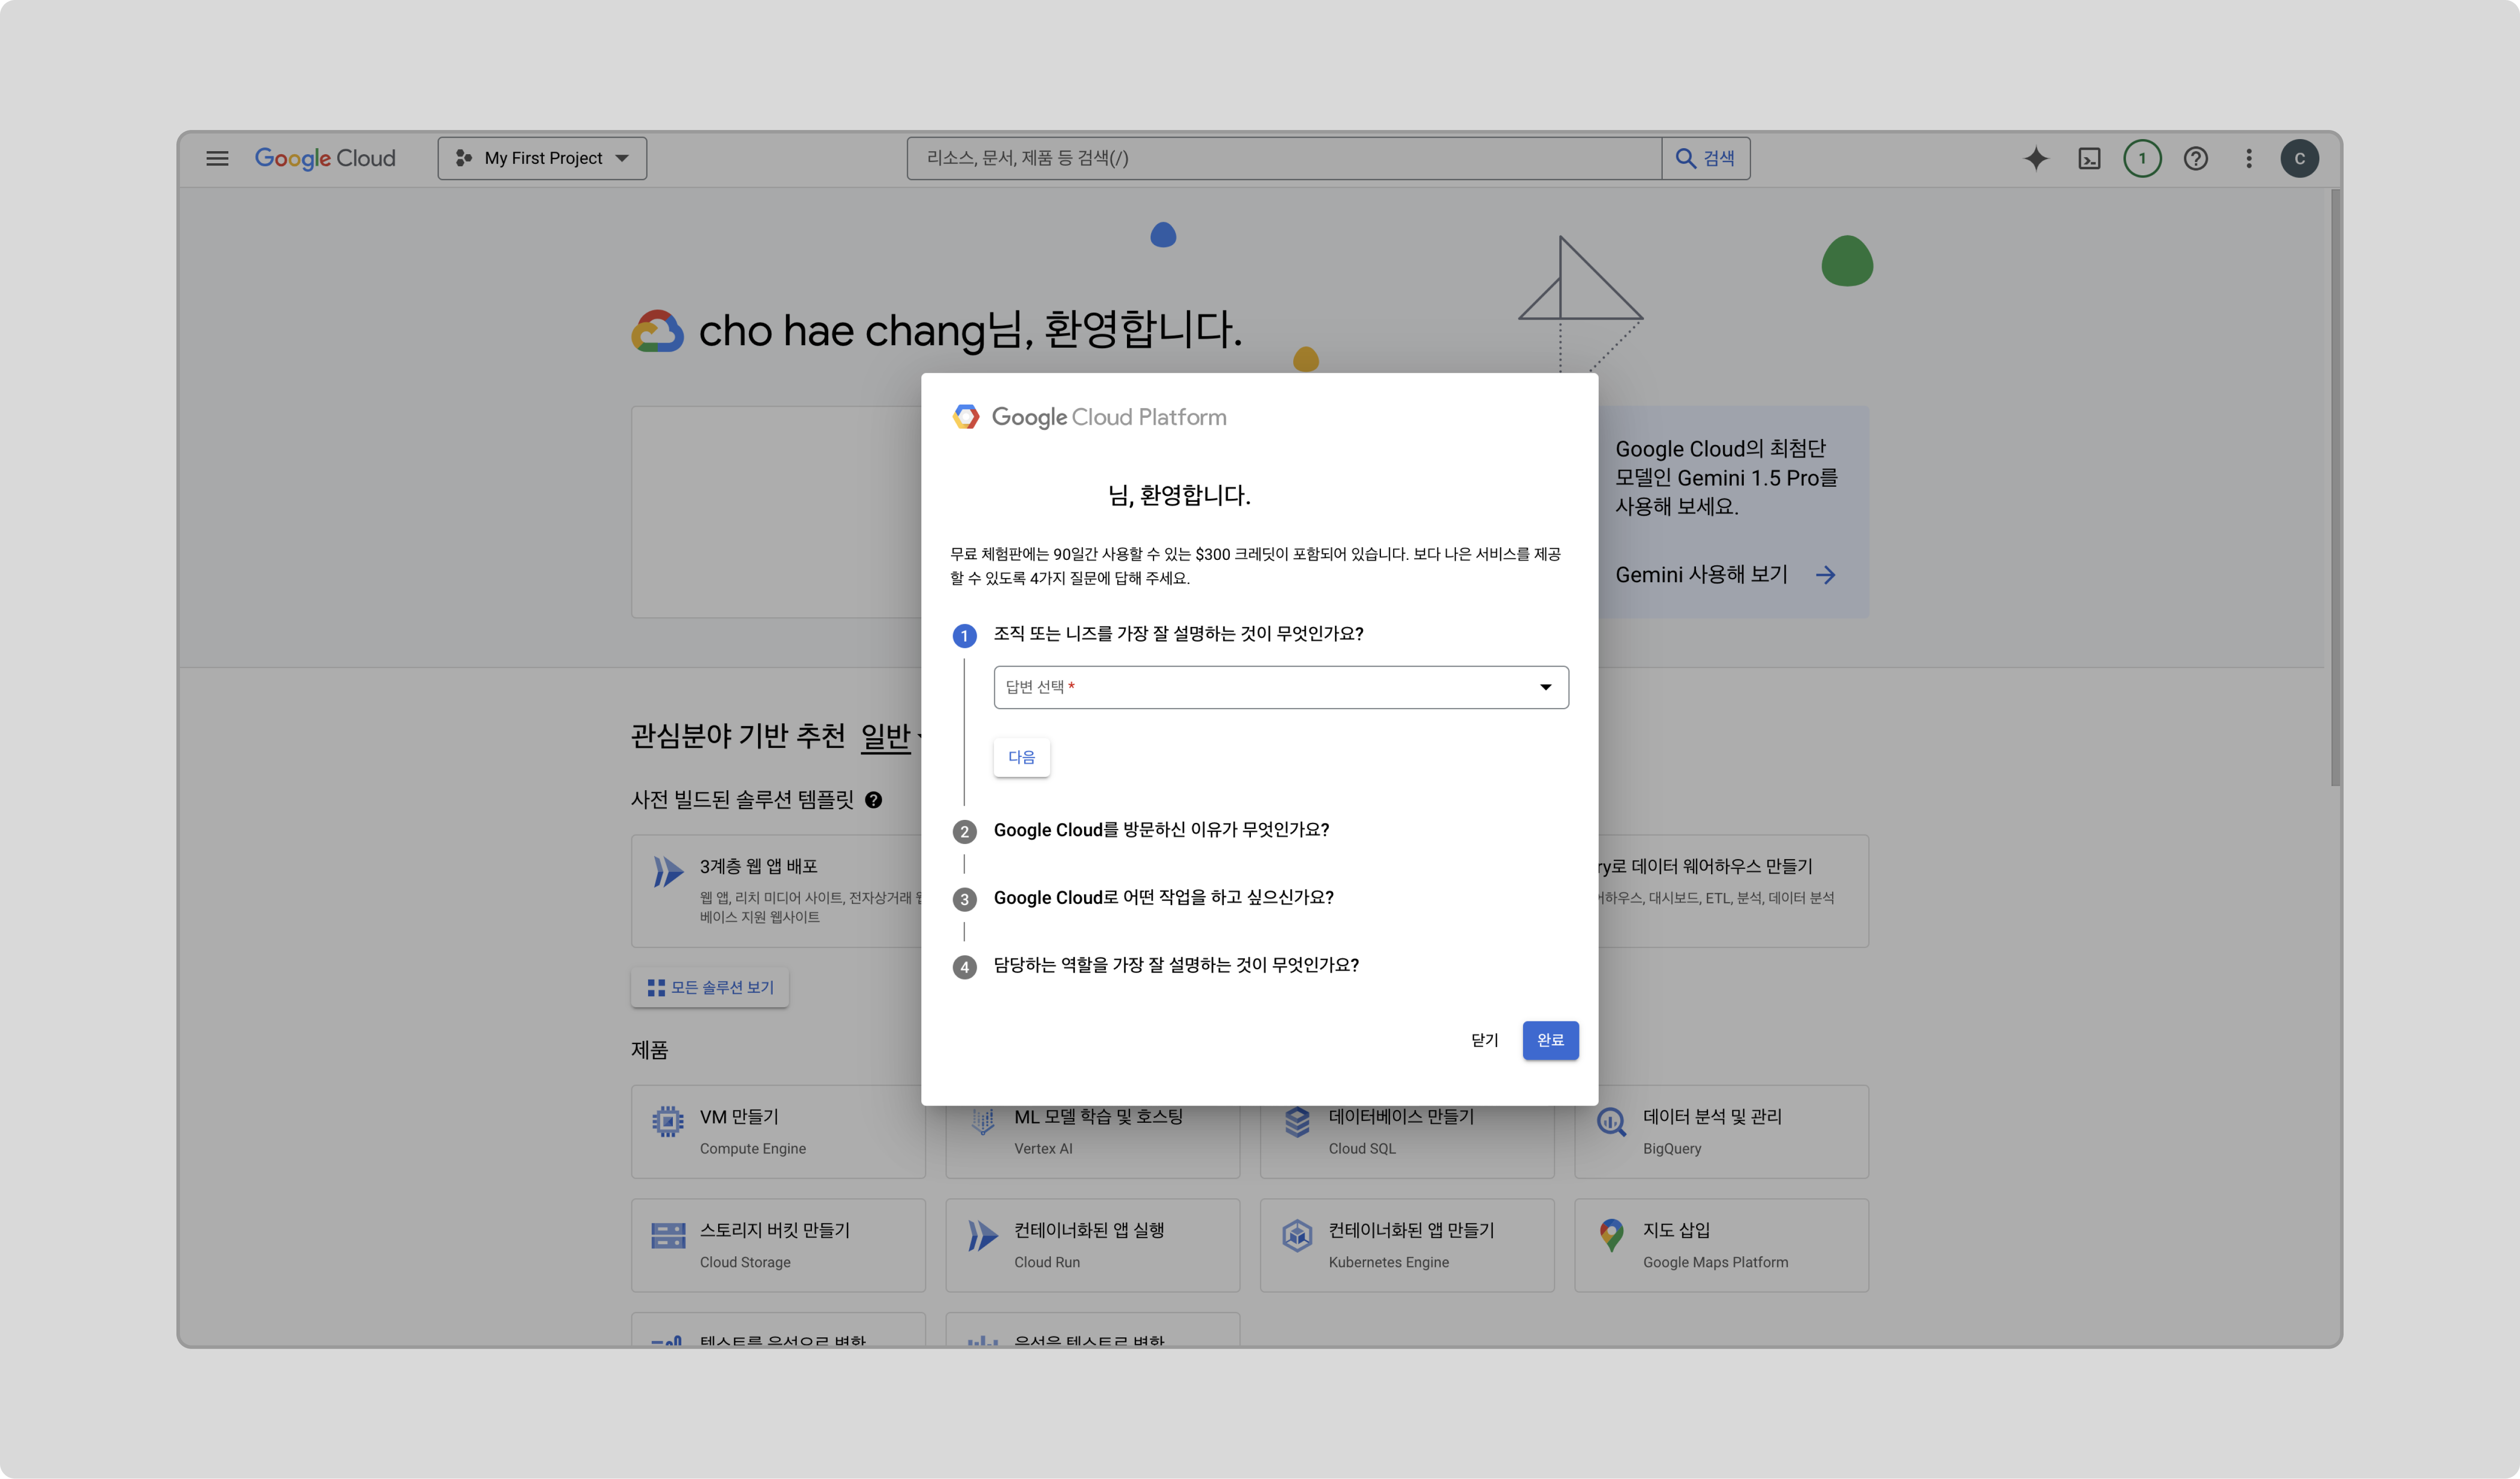Open the 3계층 웹 앱 배포 card
Viewport: 2520px width, 1479px height.
[x=777, y=891]
